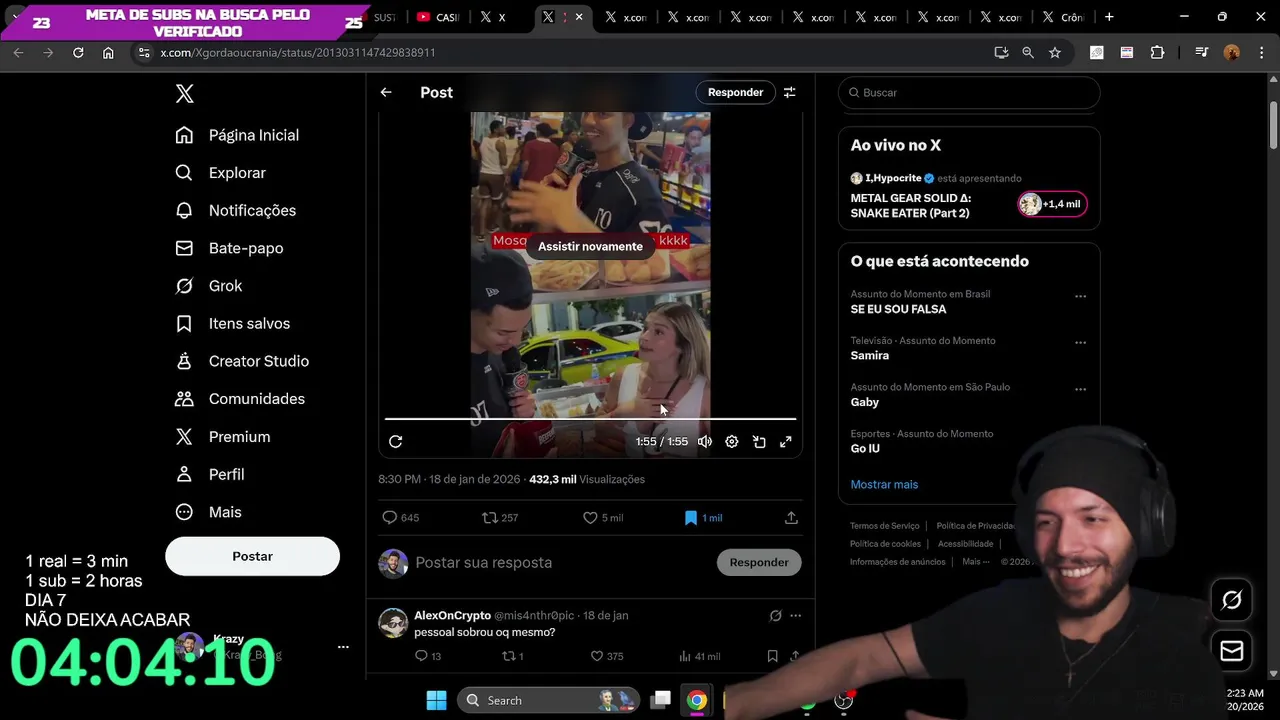Viewport: 1280px width, 720px height.
Task: Click Mostrar mais under trends
Action: (884, 484)
